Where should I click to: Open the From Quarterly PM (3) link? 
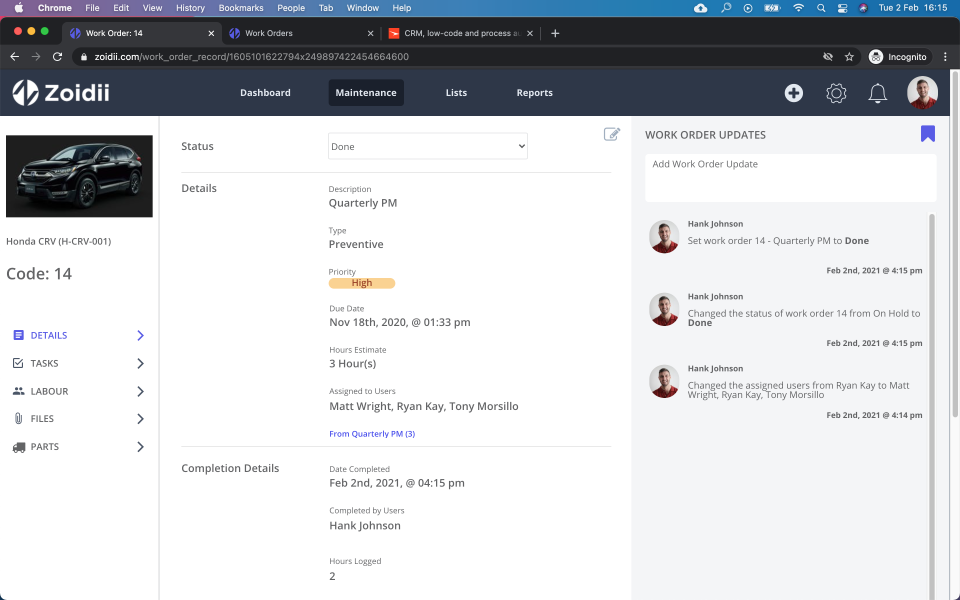pyautogui.click(x=371, y=433)
